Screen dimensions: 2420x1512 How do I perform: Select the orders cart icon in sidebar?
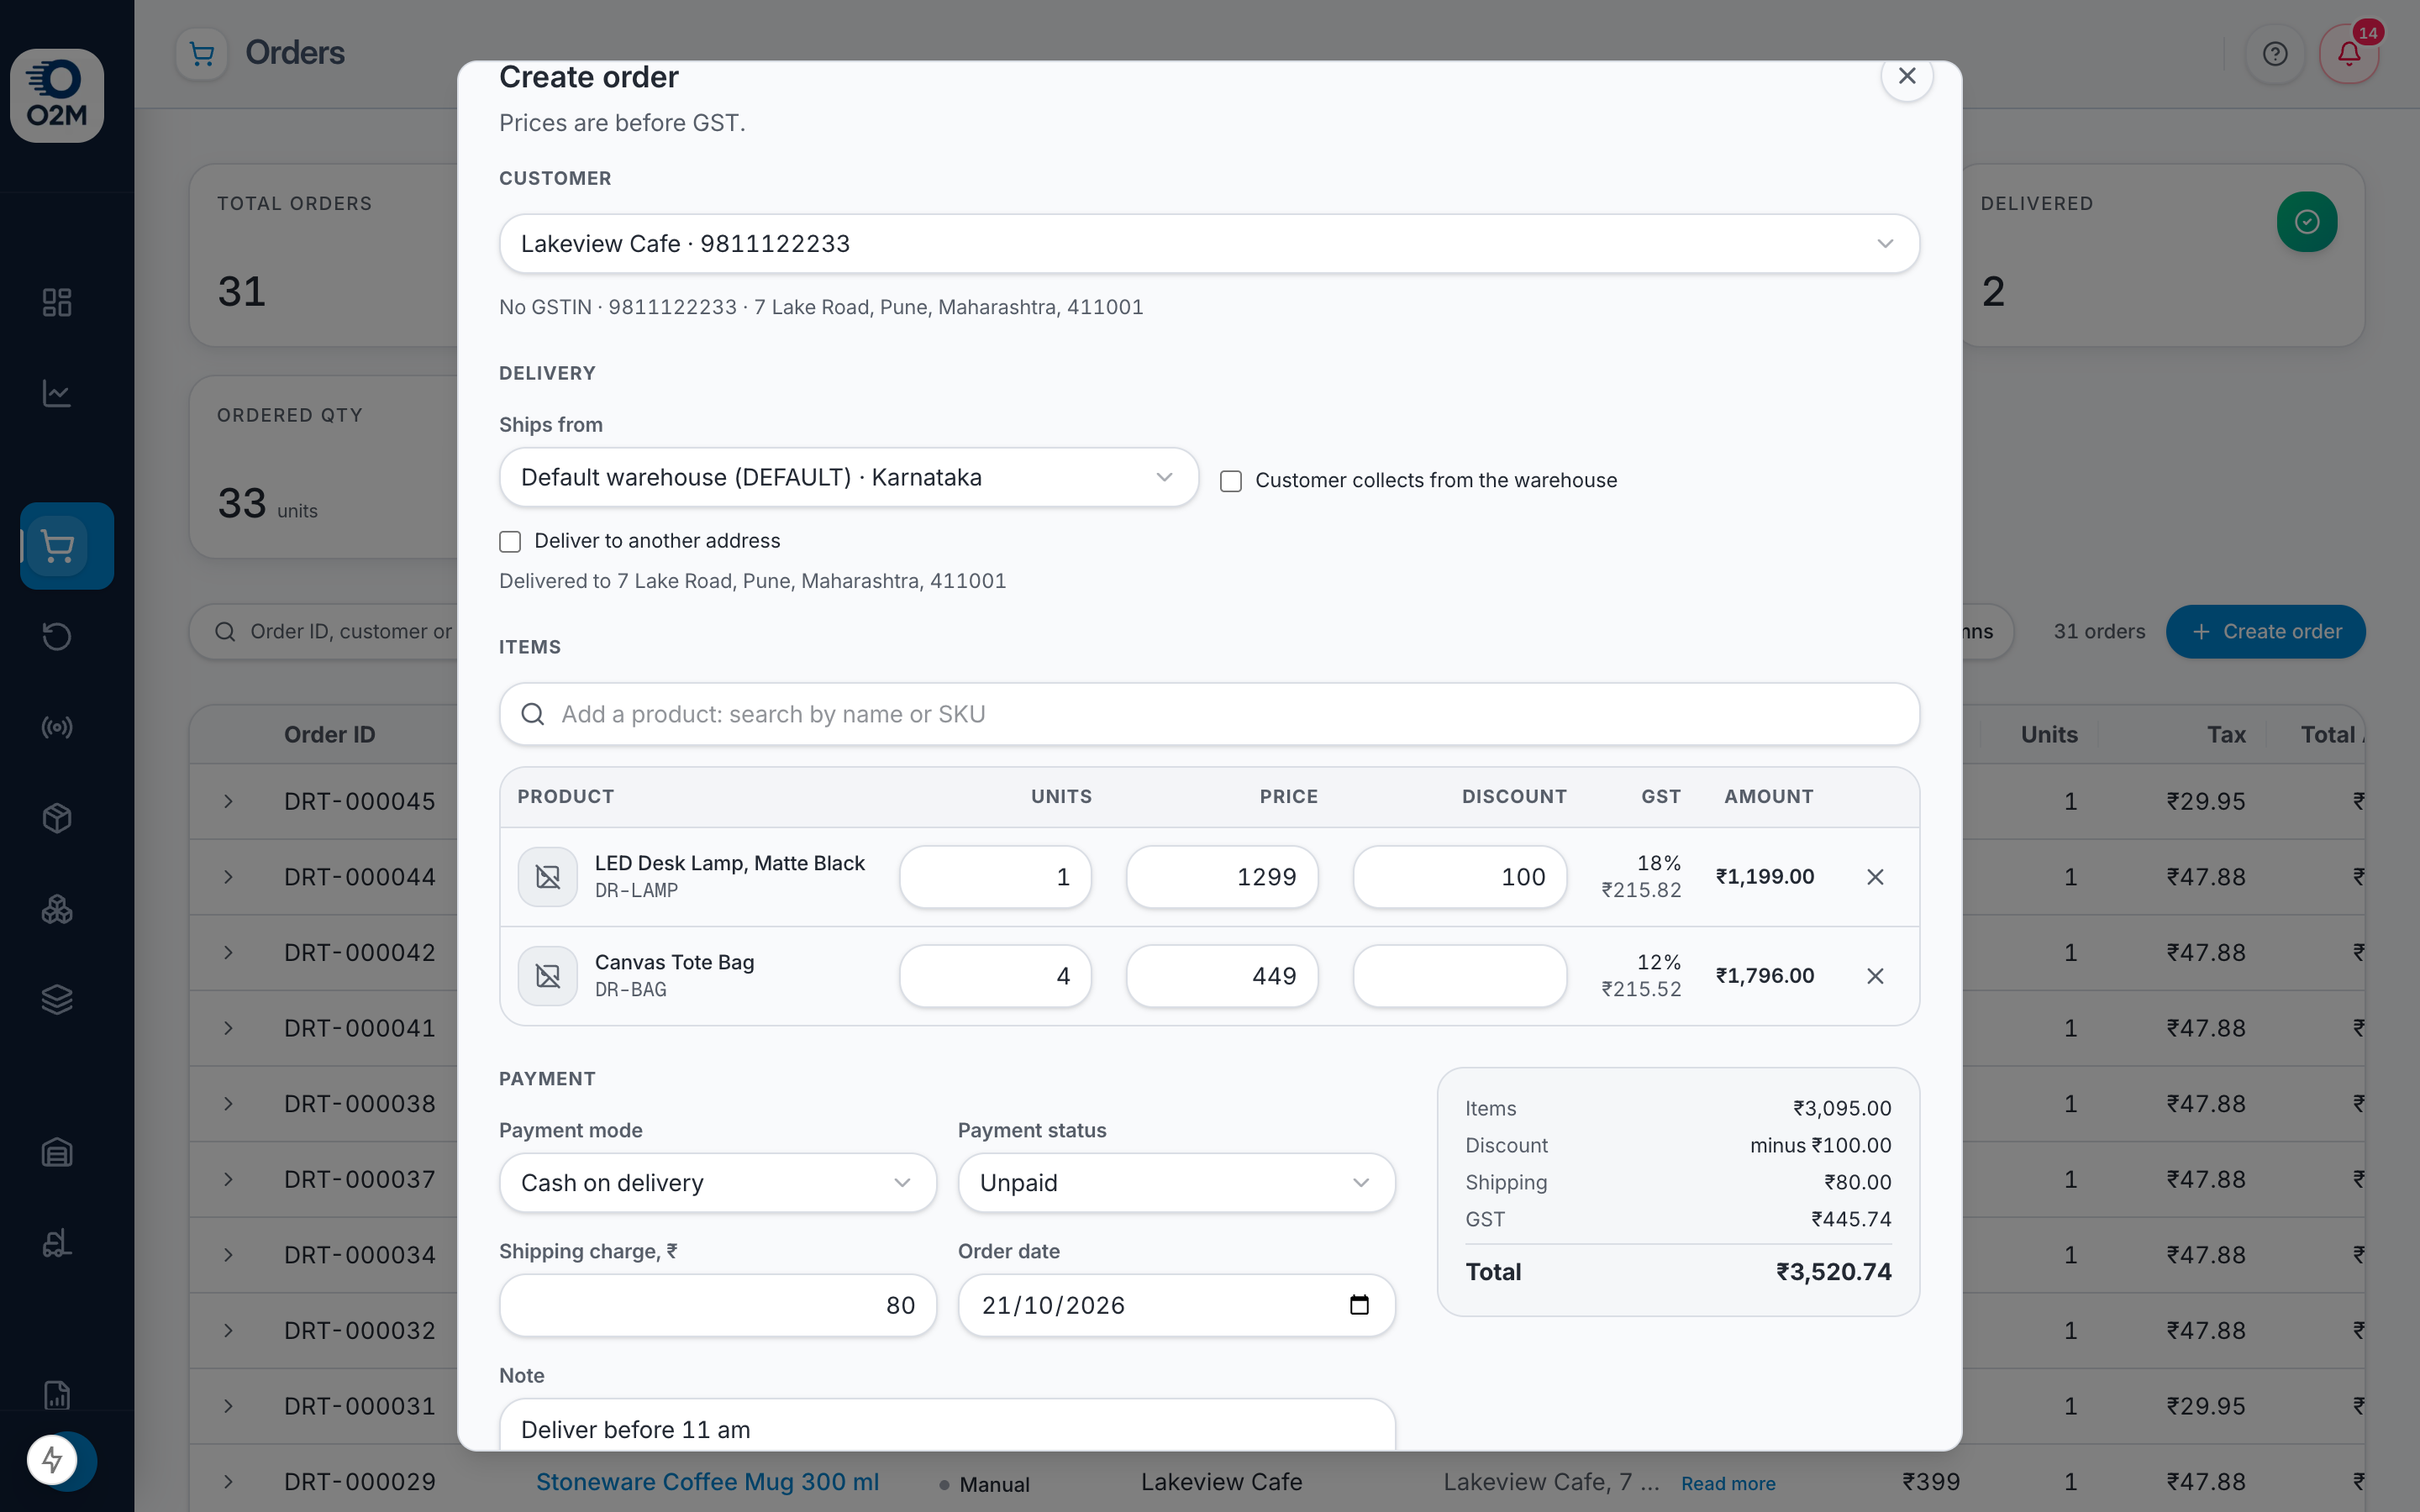[57, 546]
